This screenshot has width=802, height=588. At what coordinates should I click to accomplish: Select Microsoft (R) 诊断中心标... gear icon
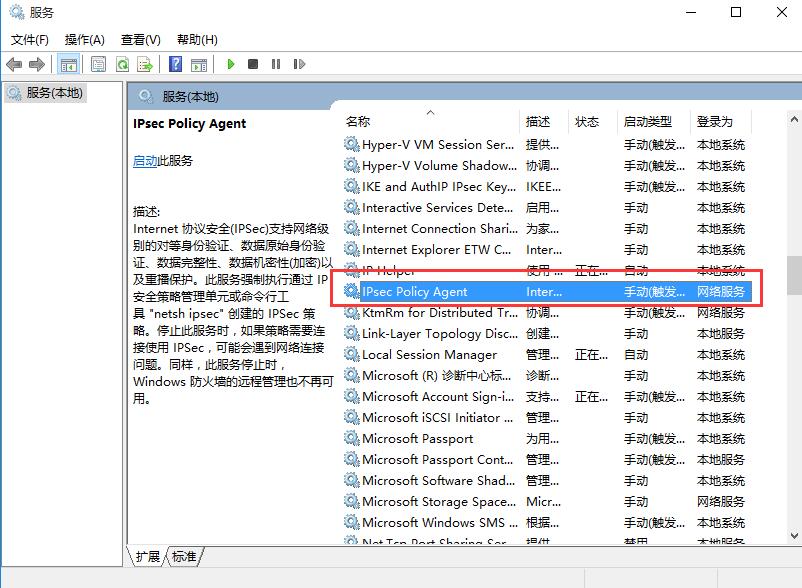(352, 375)
